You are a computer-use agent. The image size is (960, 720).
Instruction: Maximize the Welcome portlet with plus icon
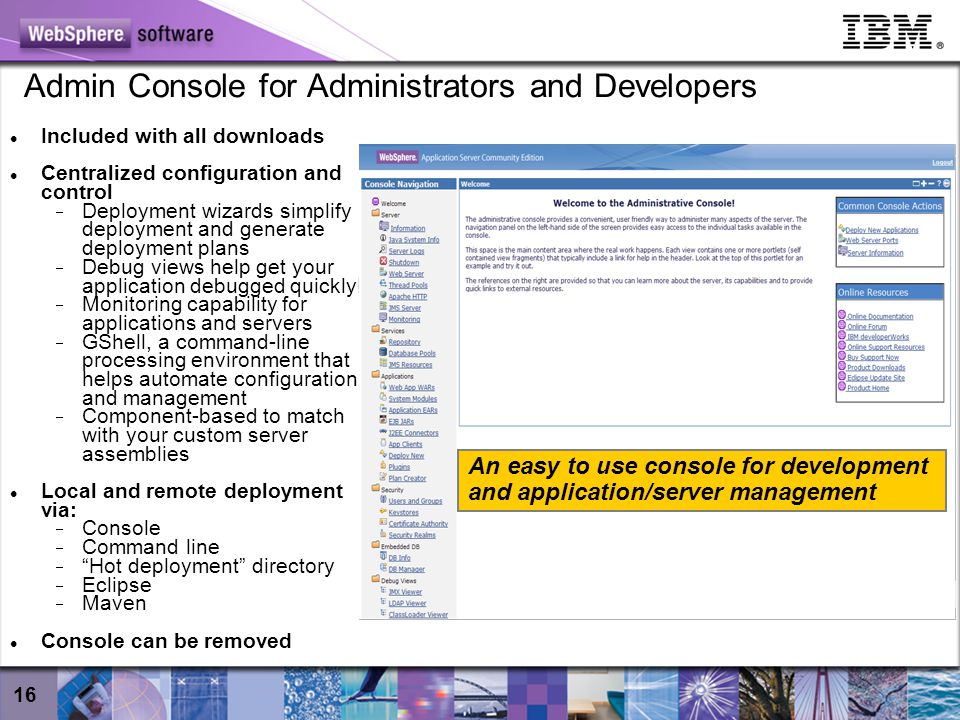pos(924,184)
